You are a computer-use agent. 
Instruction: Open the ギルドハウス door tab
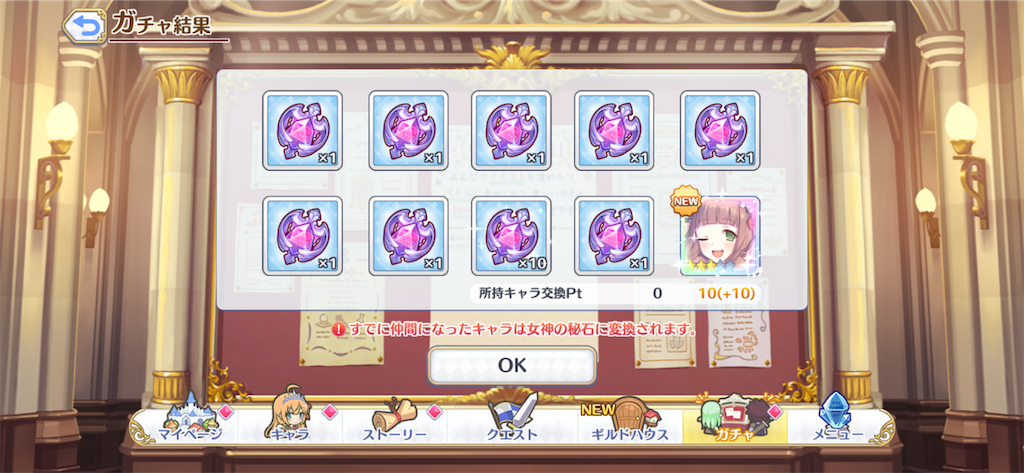coord(630,425)
